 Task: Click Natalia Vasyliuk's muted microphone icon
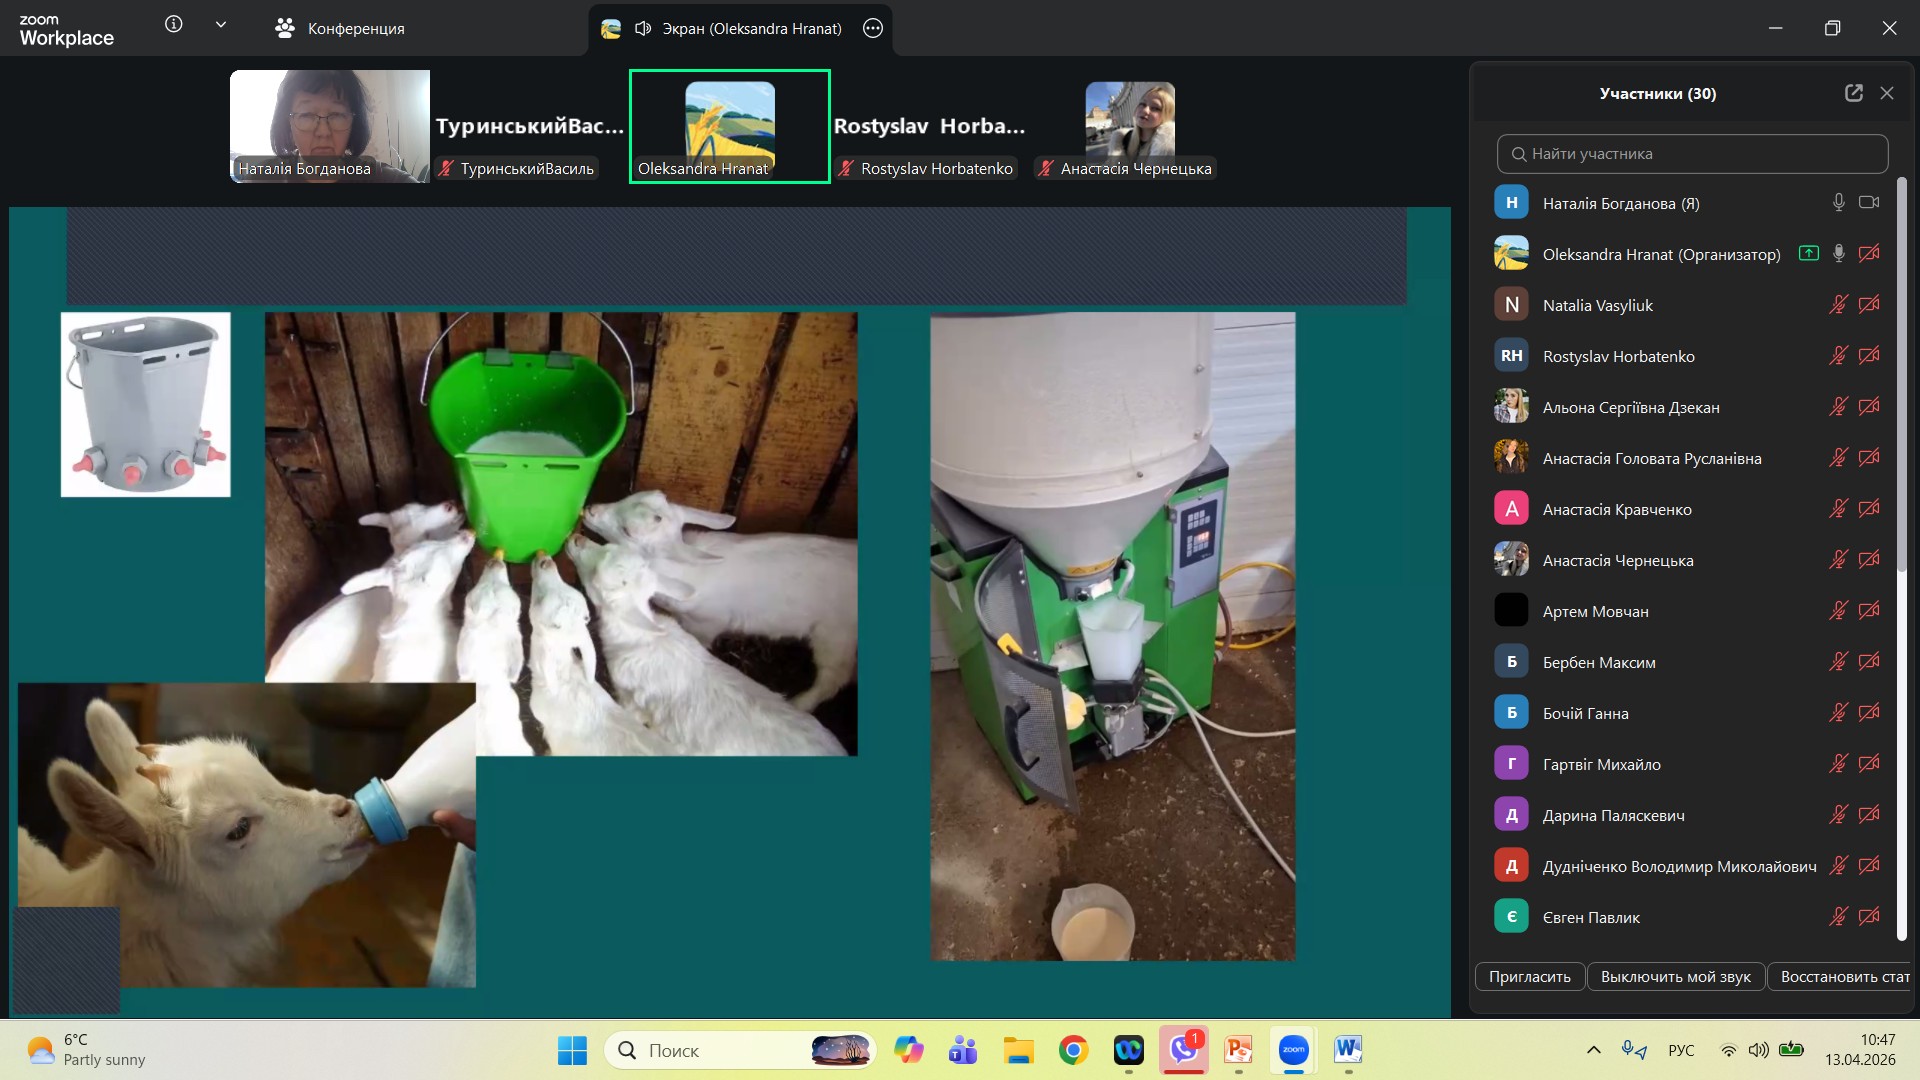(x=1838, y=305)
